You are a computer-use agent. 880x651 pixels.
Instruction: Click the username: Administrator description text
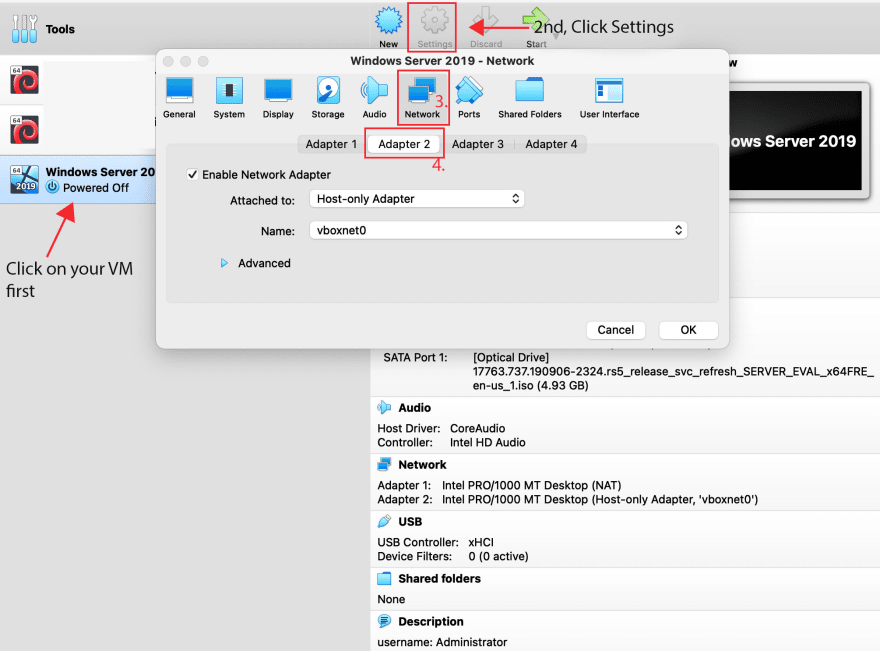point(442,642)
